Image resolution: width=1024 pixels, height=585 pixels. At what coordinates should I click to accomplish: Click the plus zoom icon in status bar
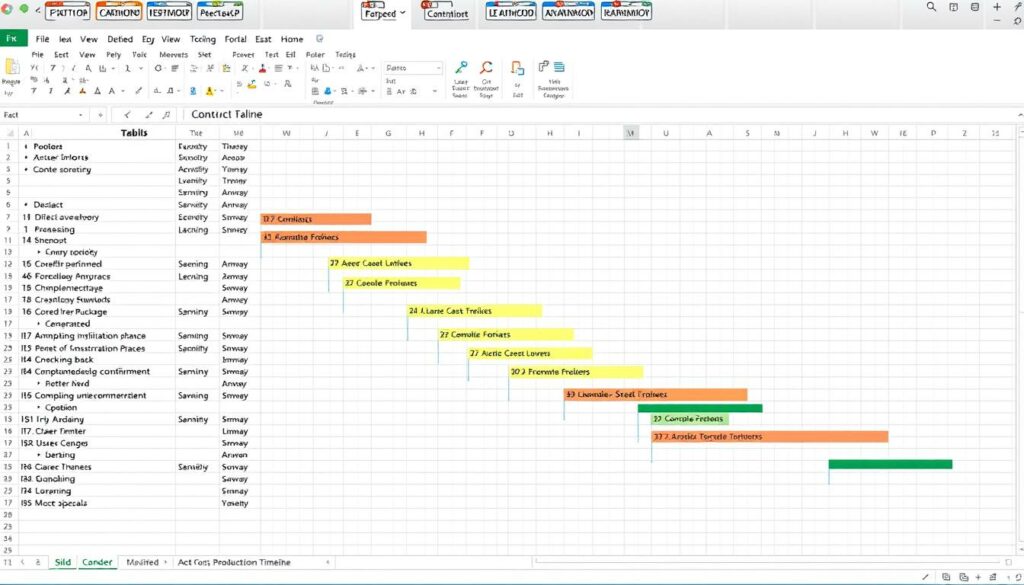pos(978,577)
